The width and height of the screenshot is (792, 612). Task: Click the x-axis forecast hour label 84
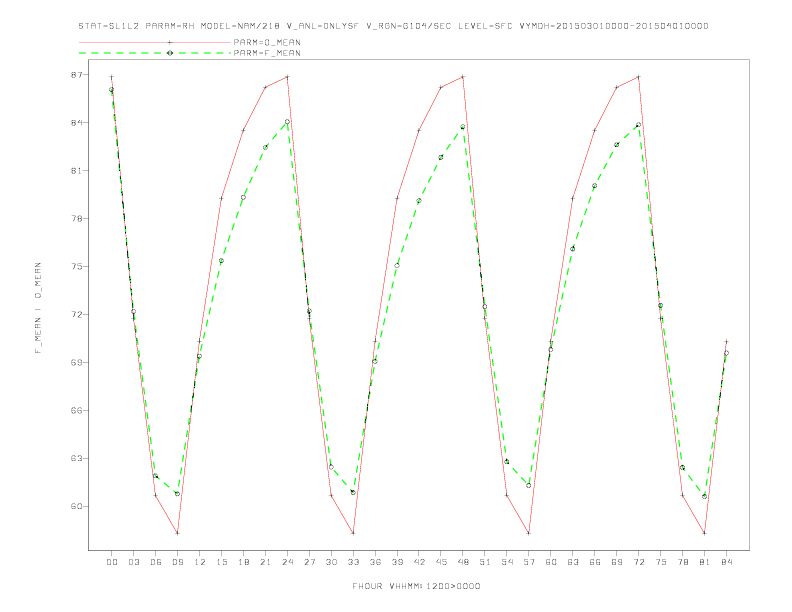[x=727, y=562]
